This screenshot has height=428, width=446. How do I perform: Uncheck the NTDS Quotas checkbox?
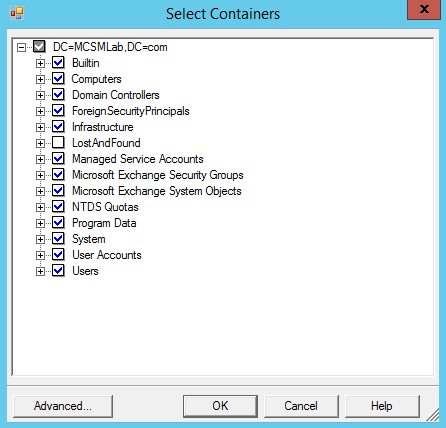click(58, 206)
